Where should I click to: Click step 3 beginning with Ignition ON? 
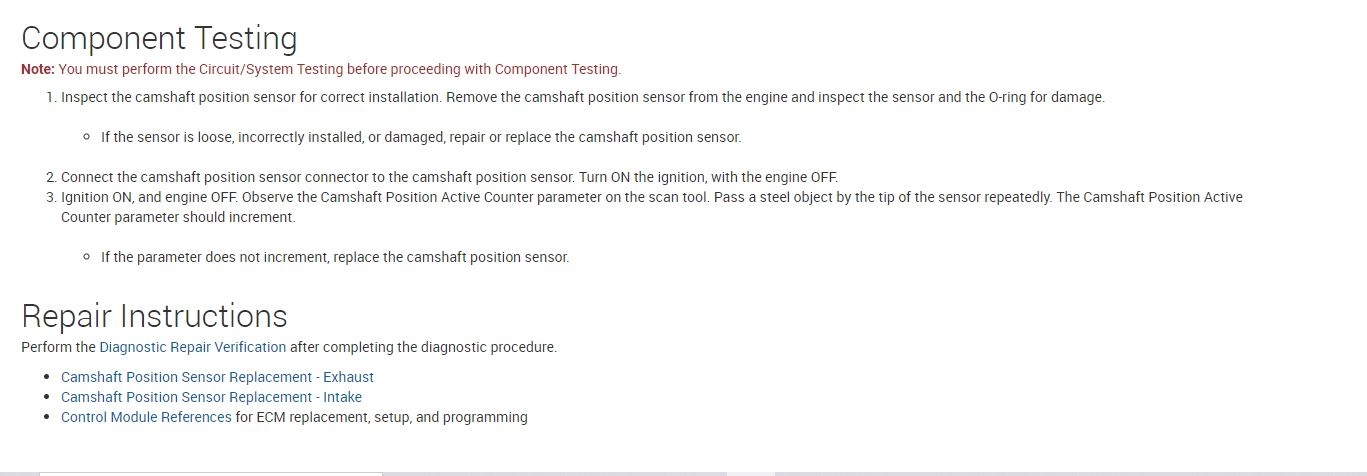[651, 197]
